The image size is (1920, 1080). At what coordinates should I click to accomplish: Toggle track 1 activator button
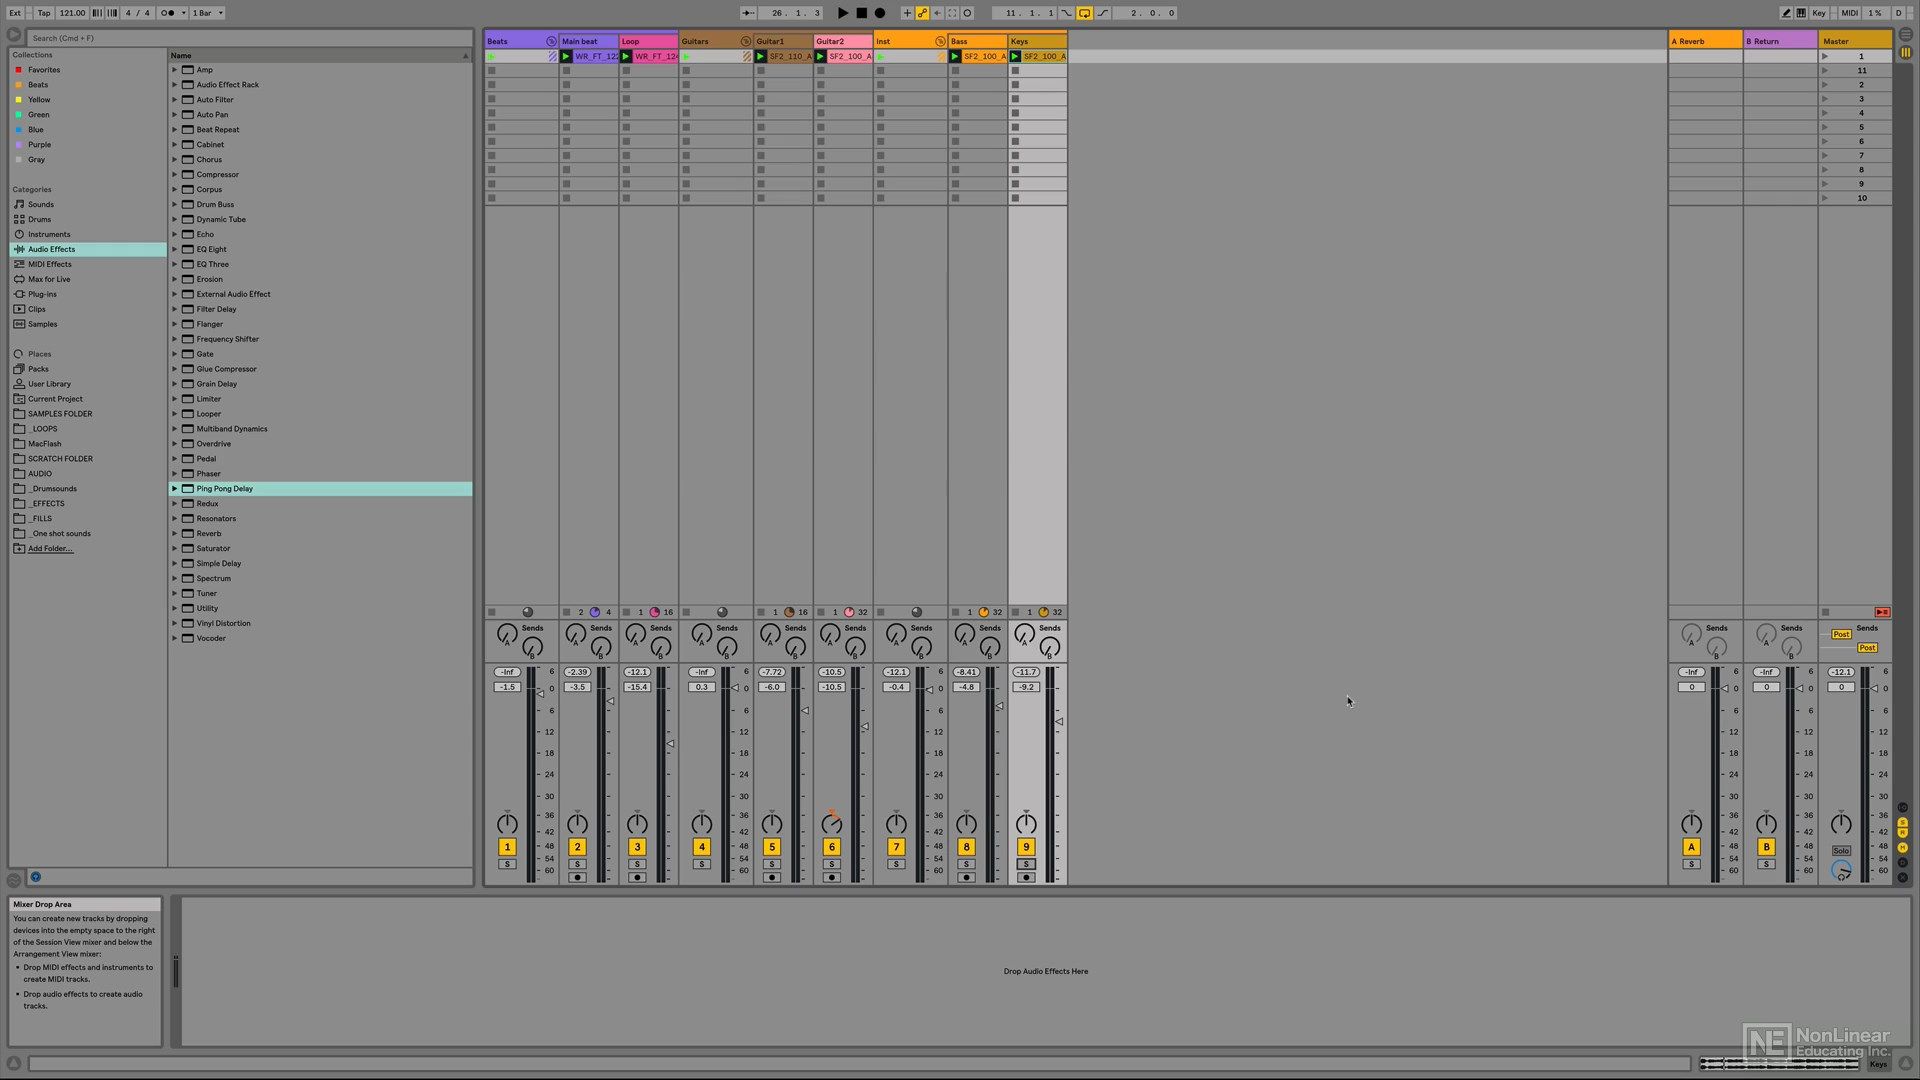(507, 847)
